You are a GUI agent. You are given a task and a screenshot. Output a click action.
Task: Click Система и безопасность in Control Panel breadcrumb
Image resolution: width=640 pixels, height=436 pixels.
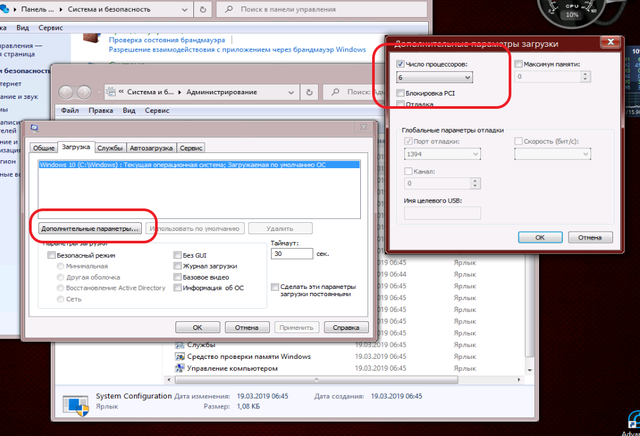coord(109,9)
